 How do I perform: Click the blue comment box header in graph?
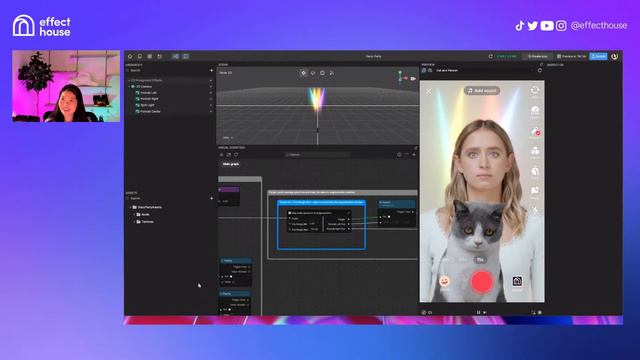pyautogui.click(x=321, y=202)
